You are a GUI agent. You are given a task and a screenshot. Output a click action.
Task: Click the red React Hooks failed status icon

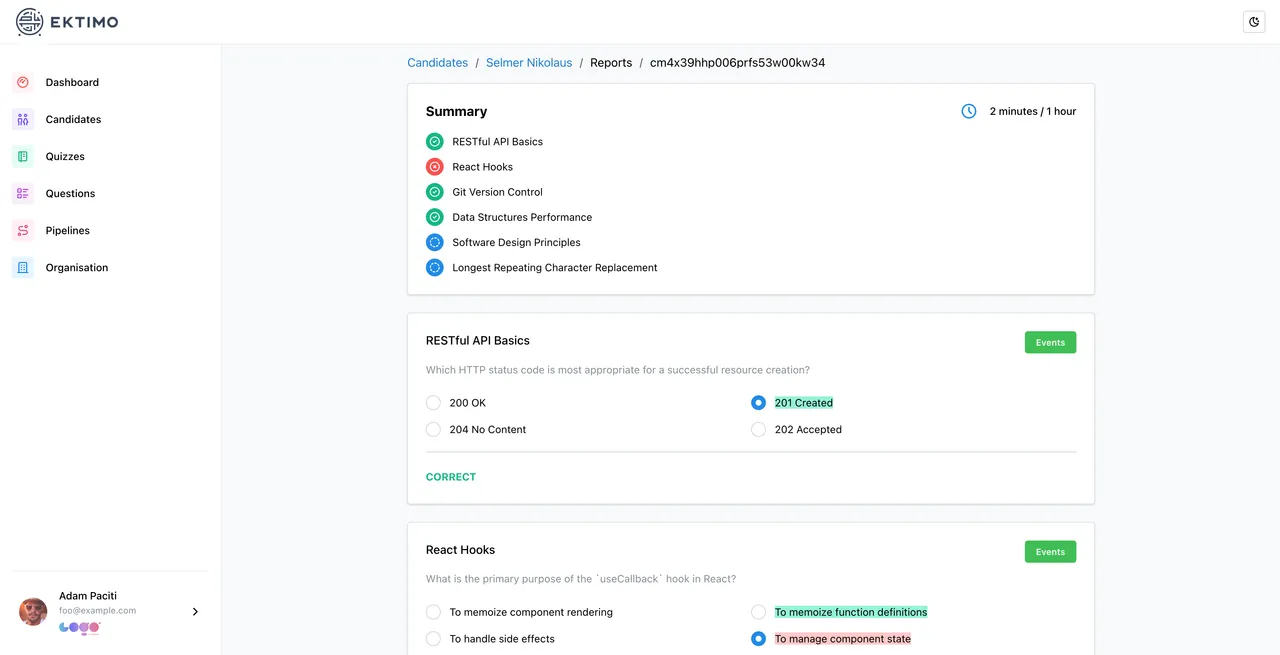434,167
